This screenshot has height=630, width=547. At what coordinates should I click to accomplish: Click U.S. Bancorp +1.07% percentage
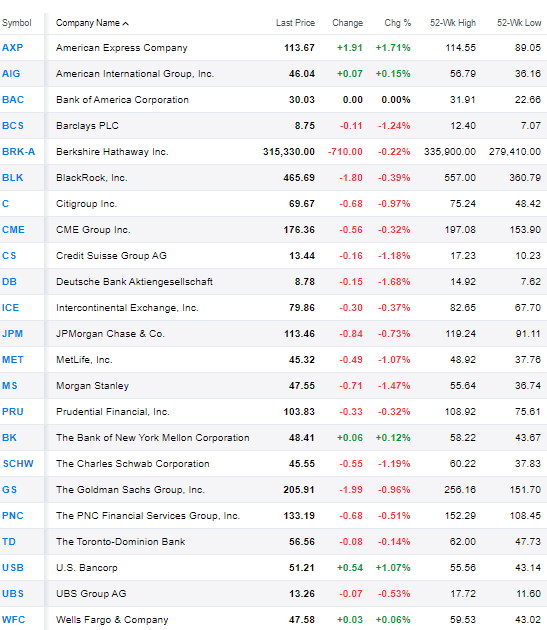click(x=393, y=568)
